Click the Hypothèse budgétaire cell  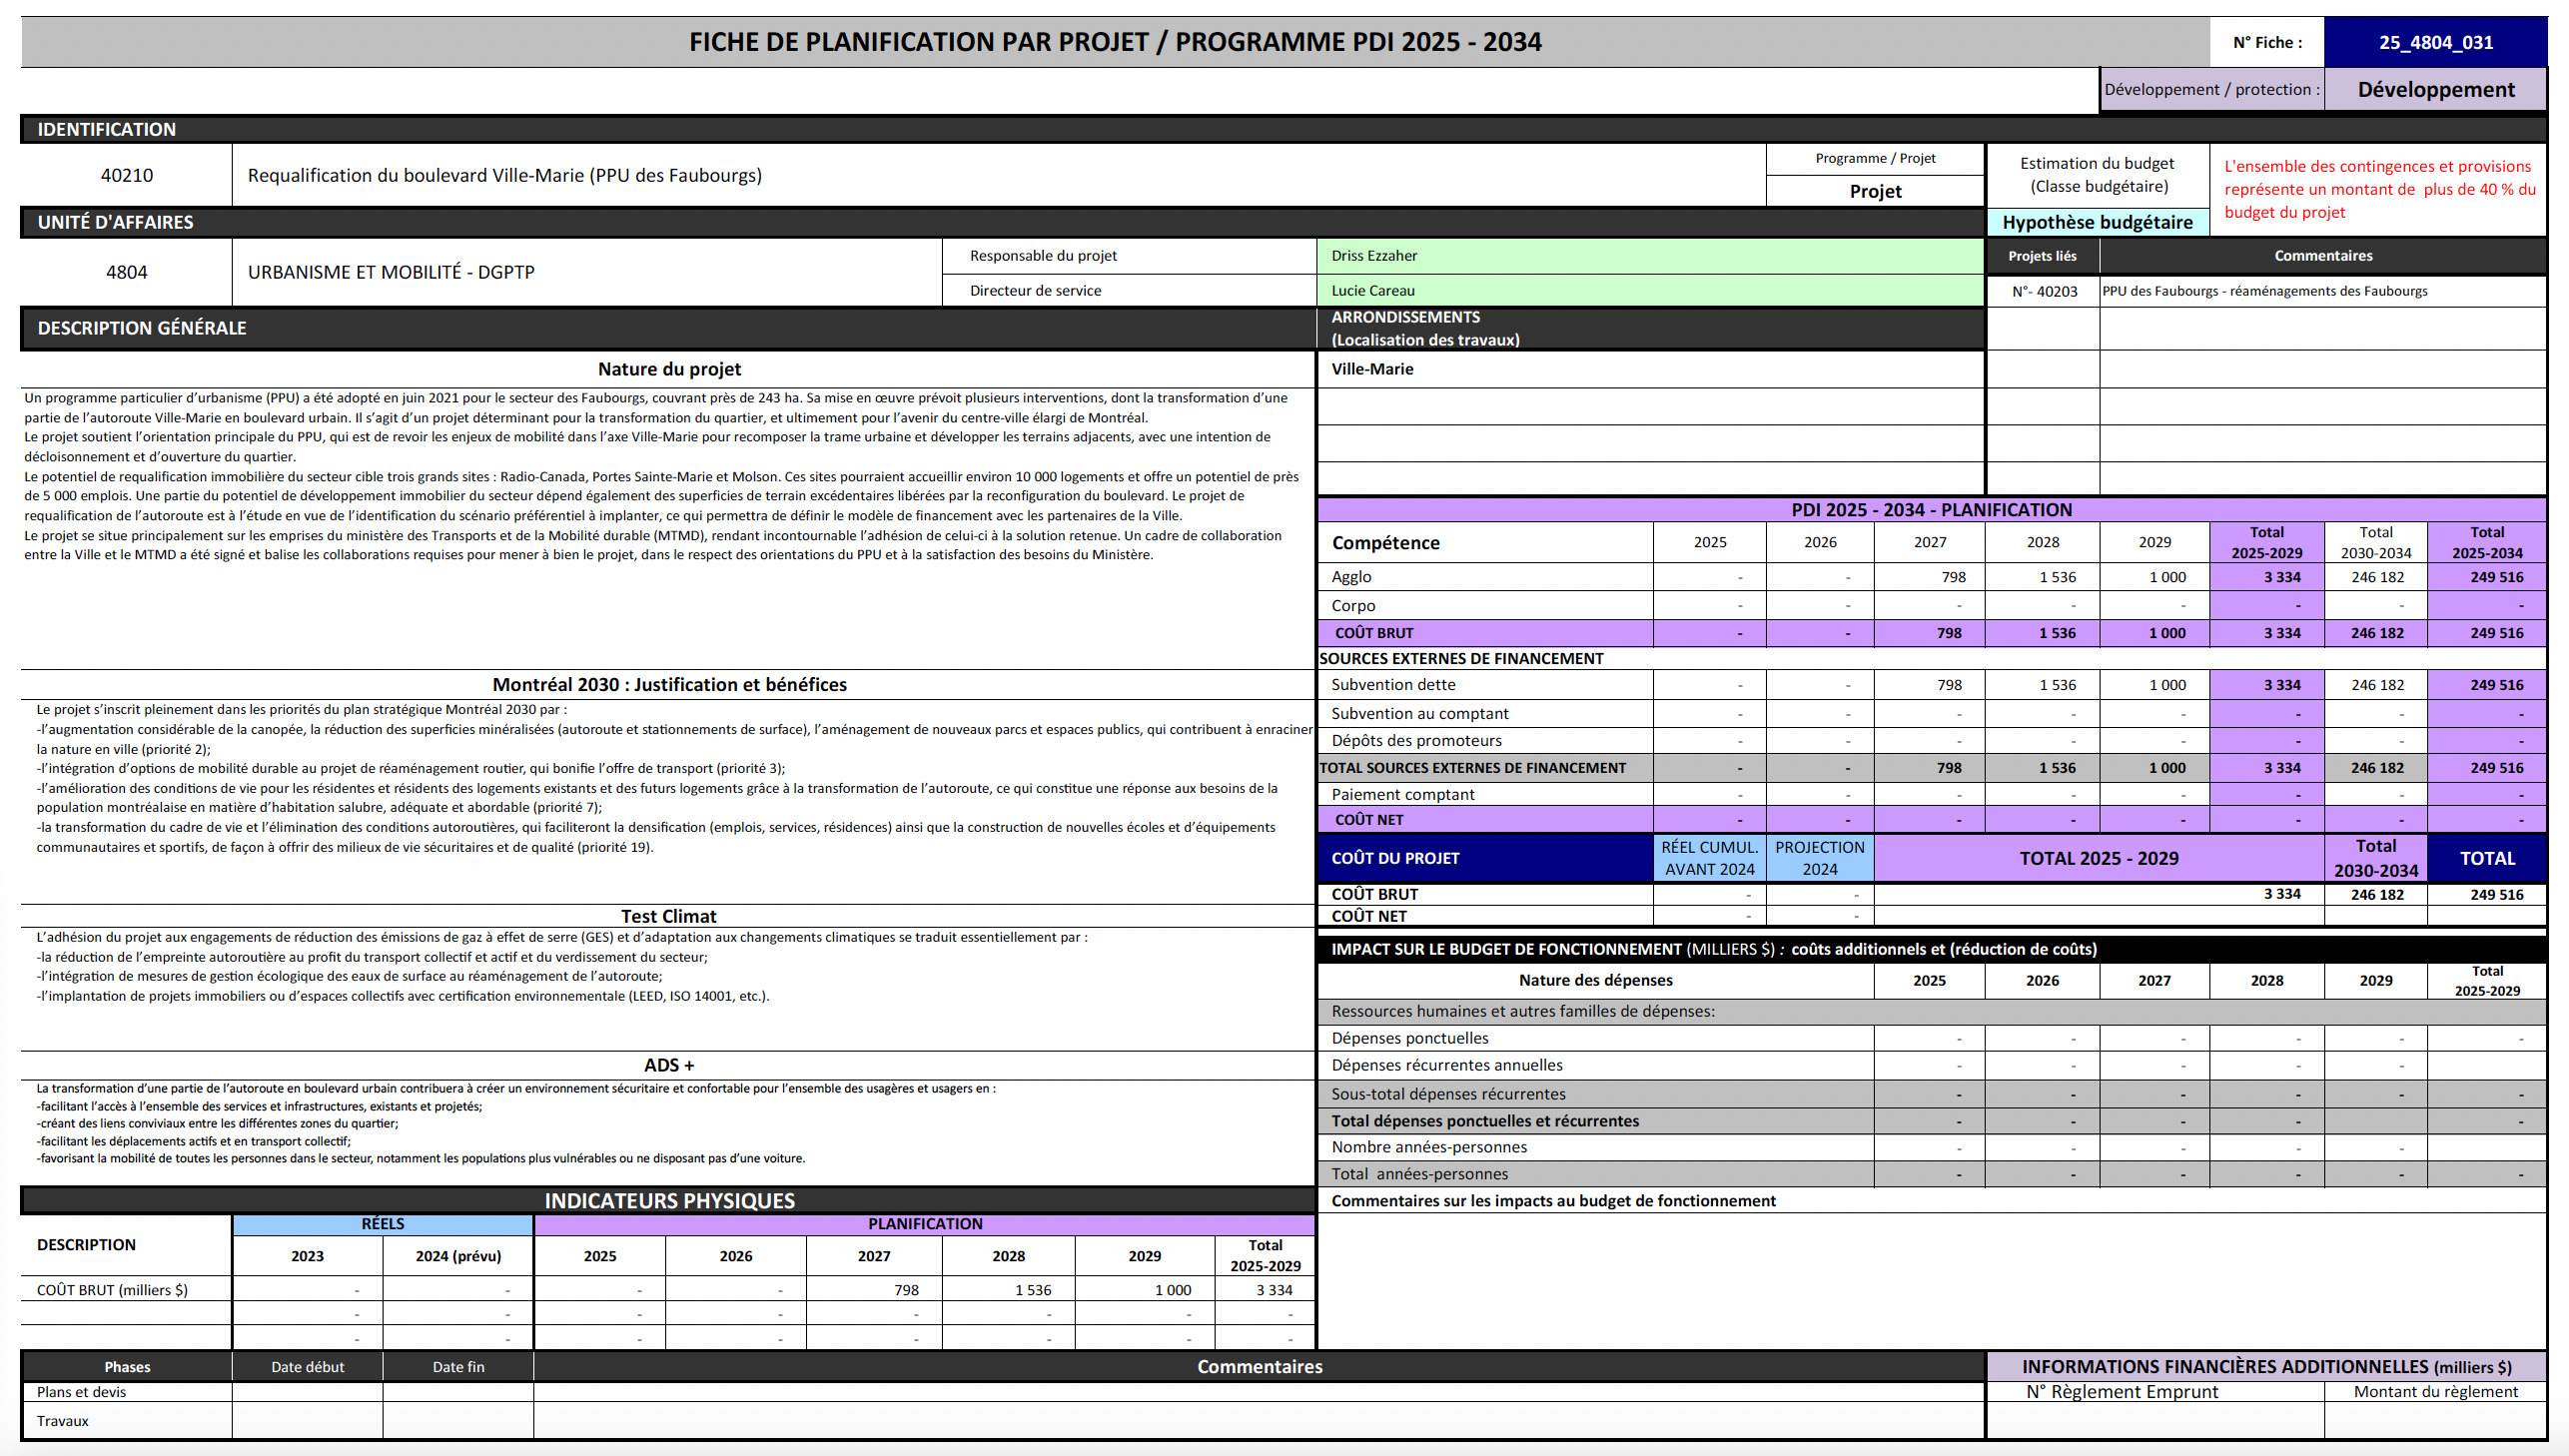pos(2097,222)
